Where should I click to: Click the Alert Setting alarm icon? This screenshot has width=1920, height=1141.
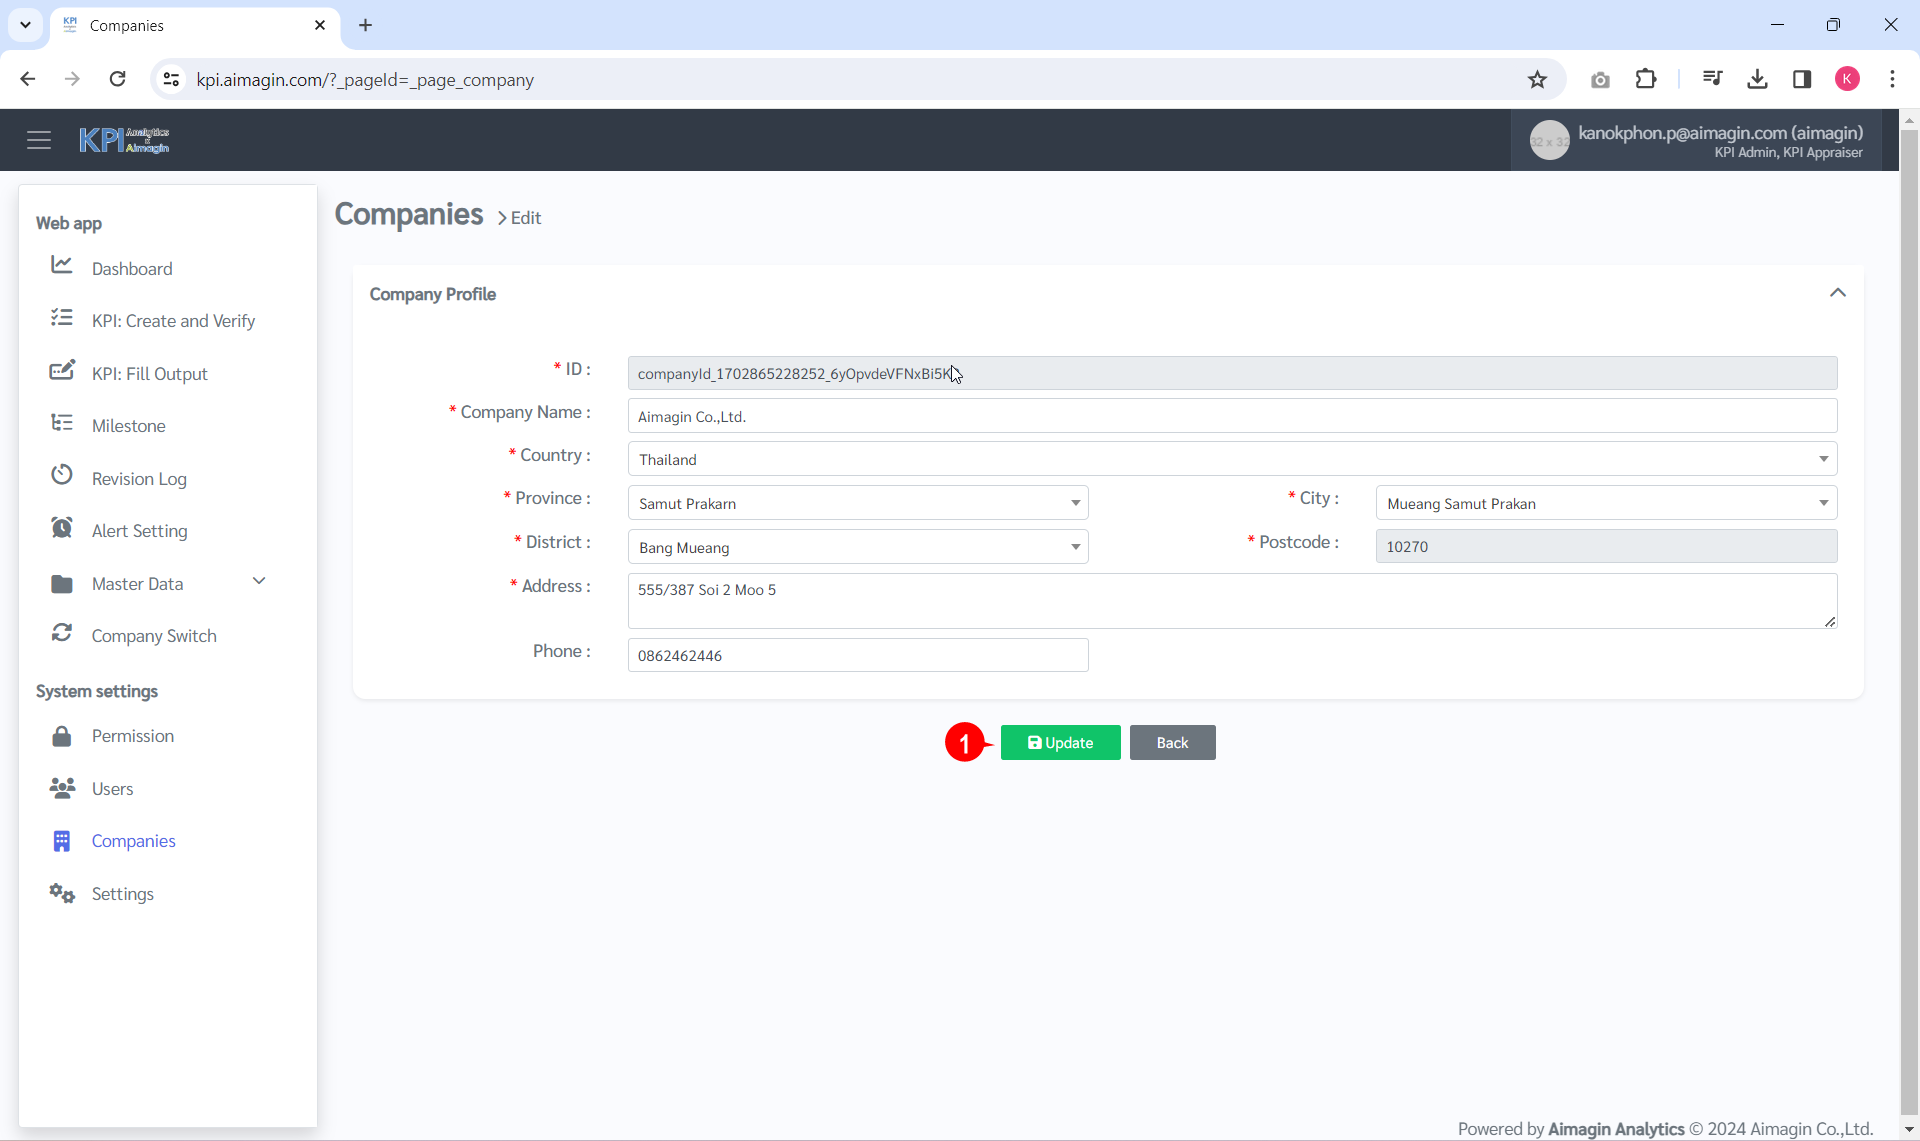[x=62, y=528]
